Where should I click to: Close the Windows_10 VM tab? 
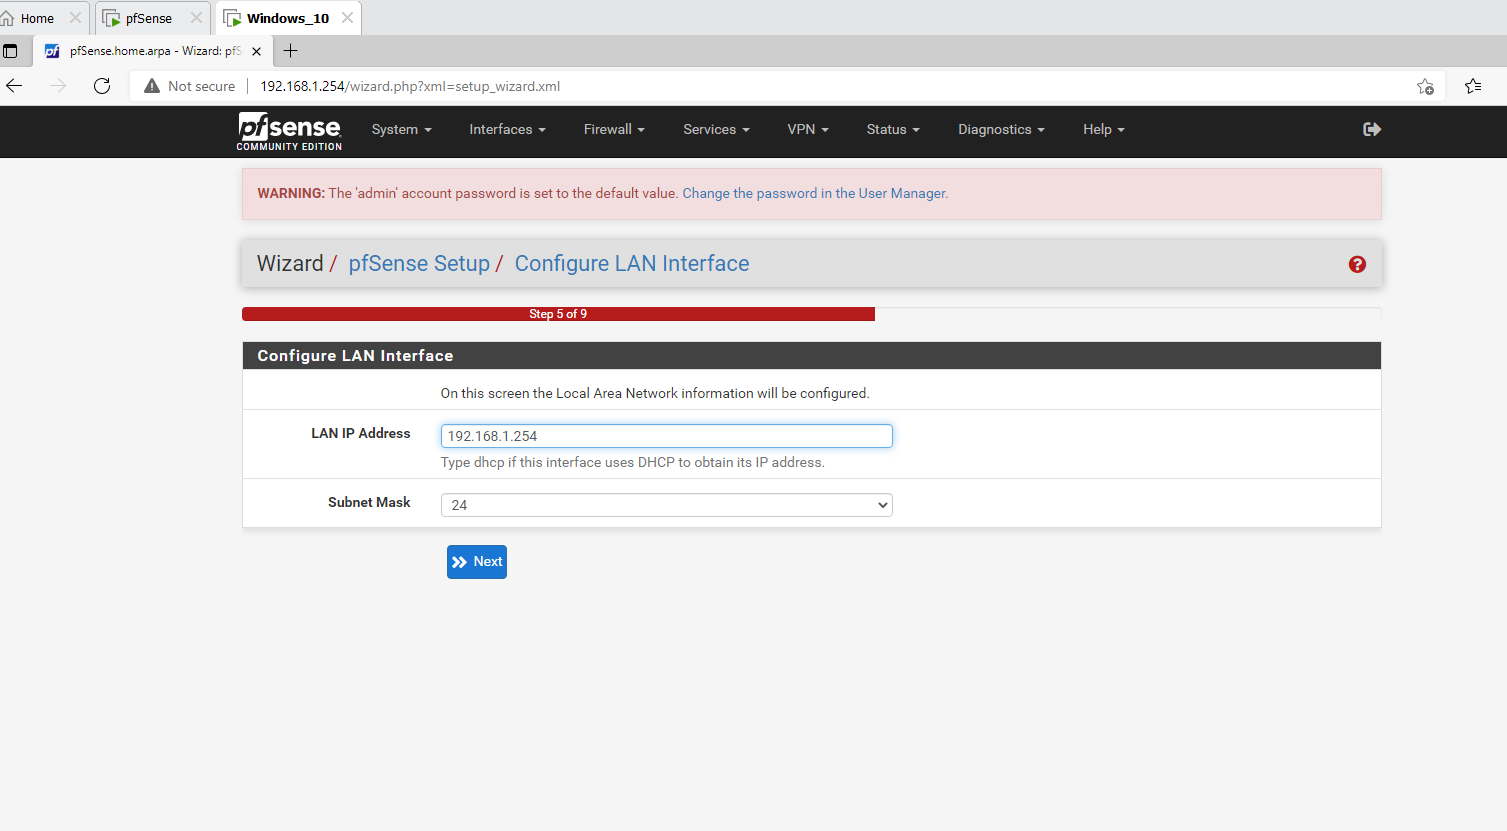[347, 18]
